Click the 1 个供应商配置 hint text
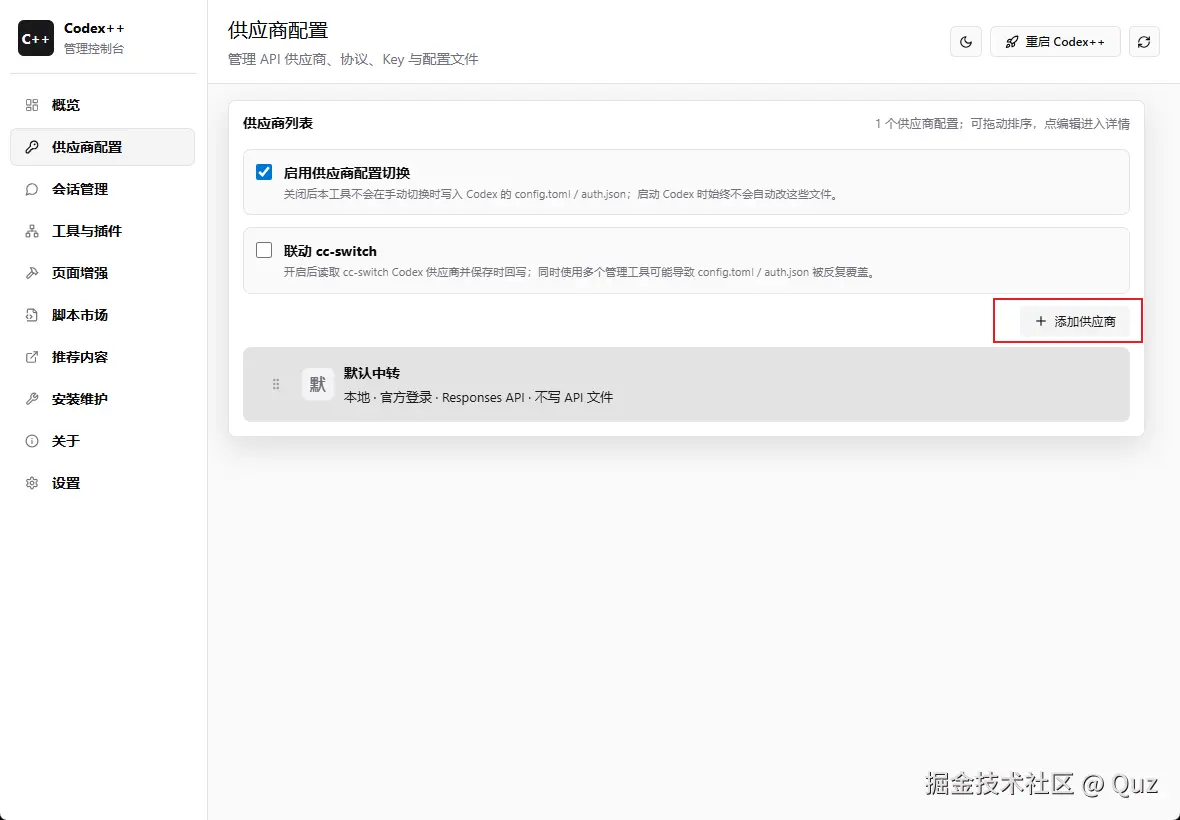Screen dimensions: 1180x820 tap(1002, 124)
